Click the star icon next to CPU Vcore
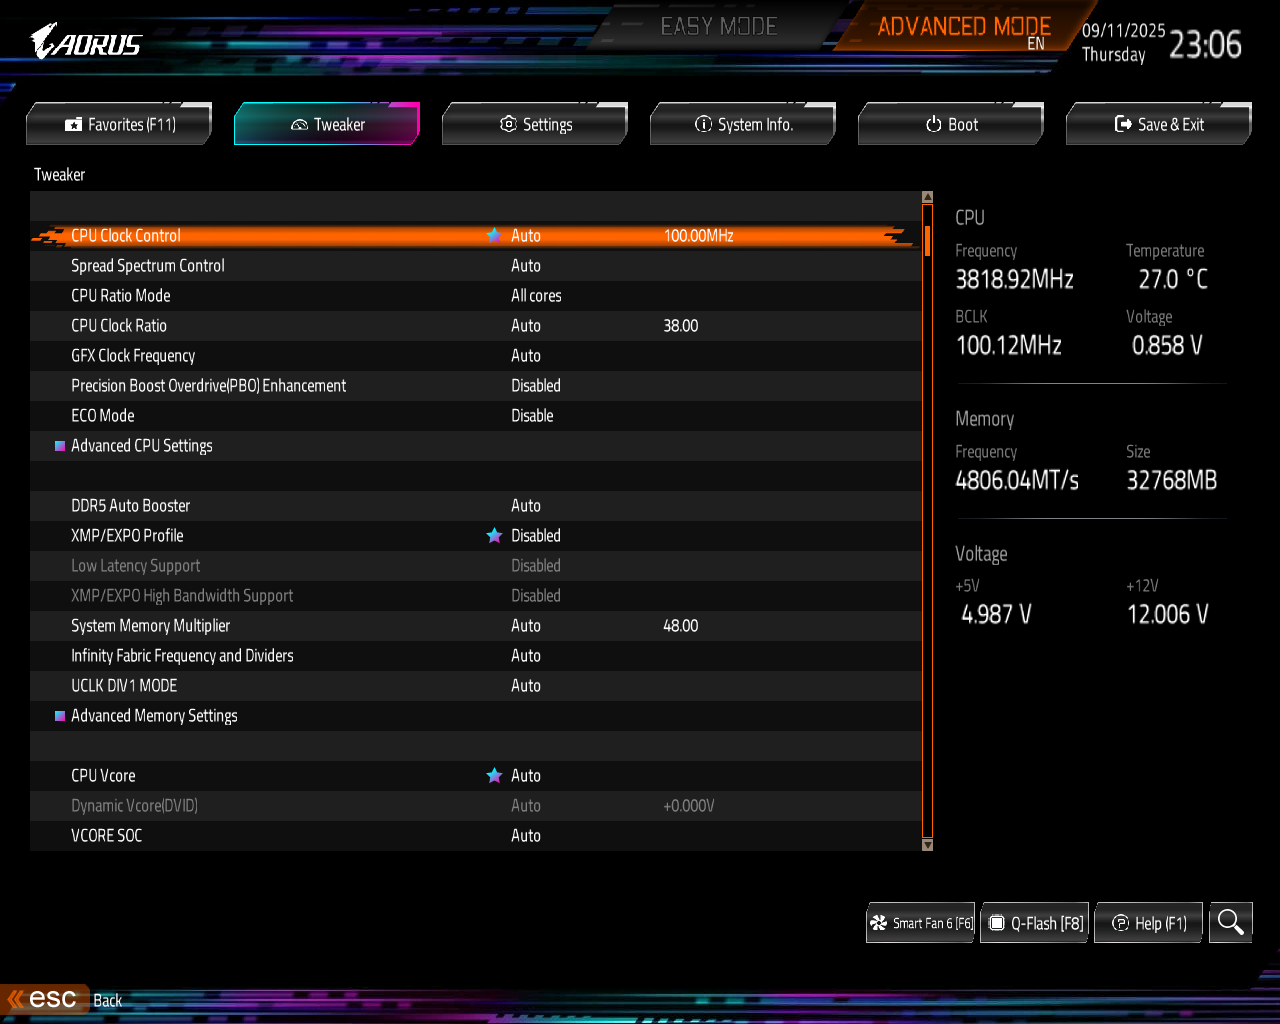This screenshot has height=1024, width=1280. pos(494,776)
